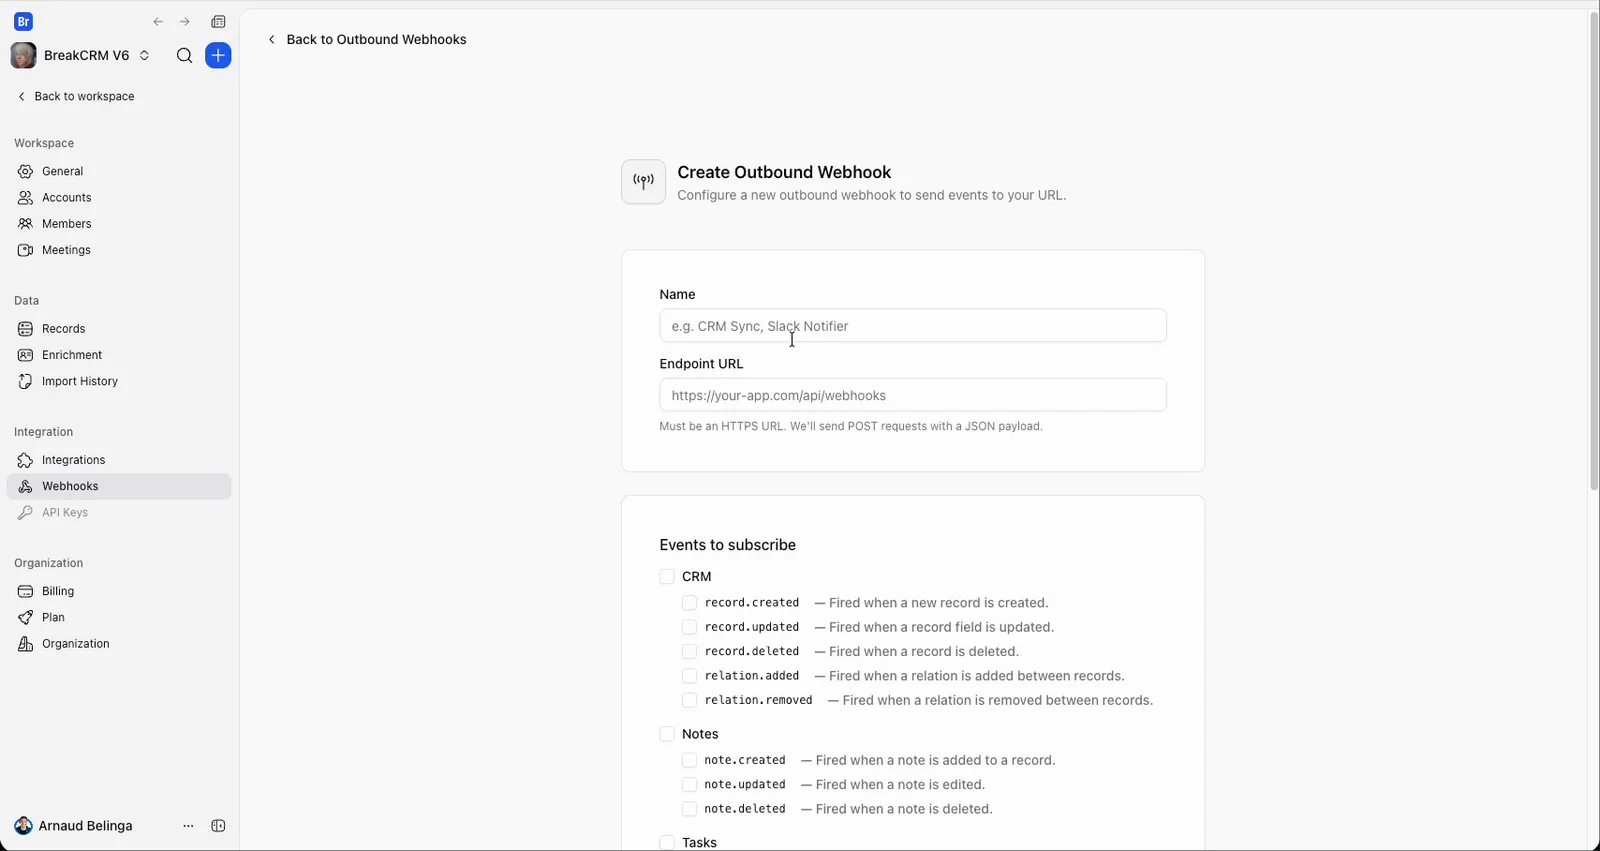Screen dimensions: 1600x851
Task: Go back with the left arrow icon
Action: click(158, 22)
